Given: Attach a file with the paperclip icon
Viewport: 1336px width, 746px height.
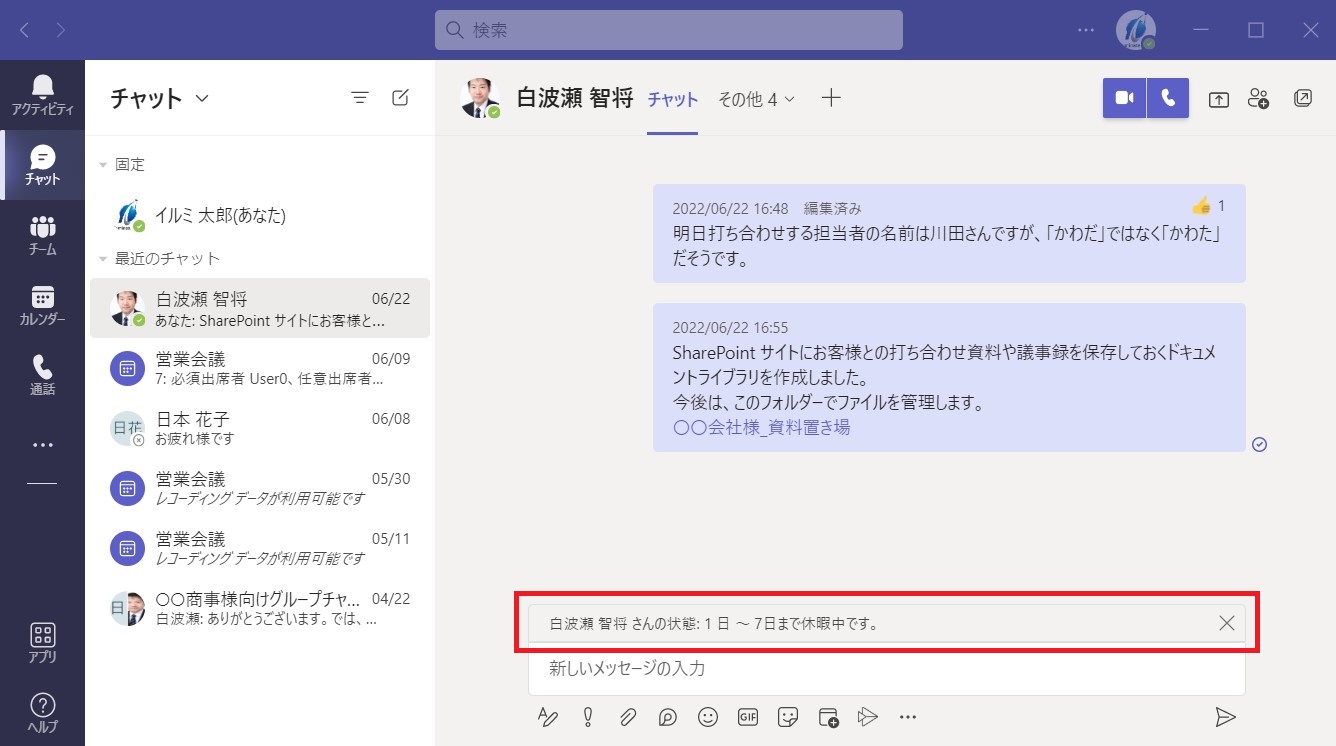Looking at the screenshot, I should pyautogui.click(x=627, y=717).
